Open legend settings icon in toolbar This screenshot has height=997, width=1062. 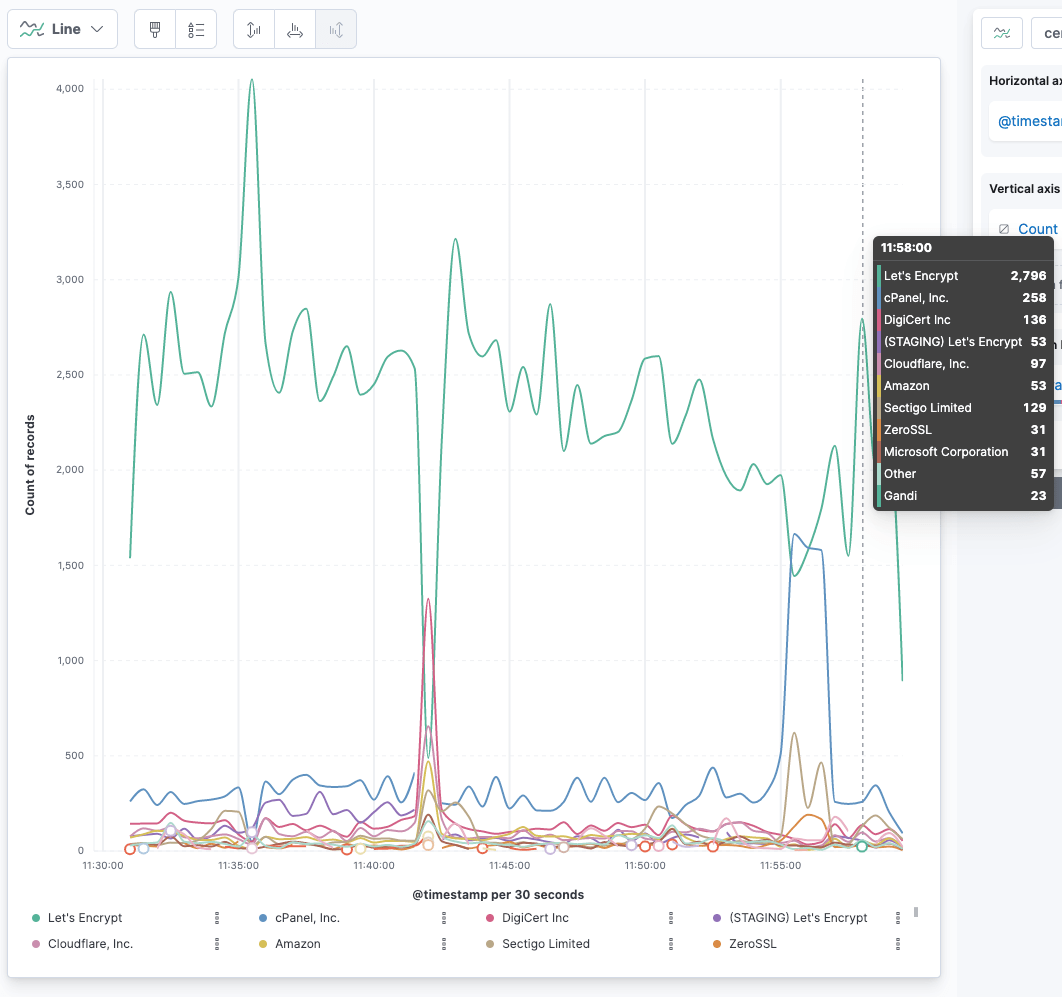(x=196, y=30)
